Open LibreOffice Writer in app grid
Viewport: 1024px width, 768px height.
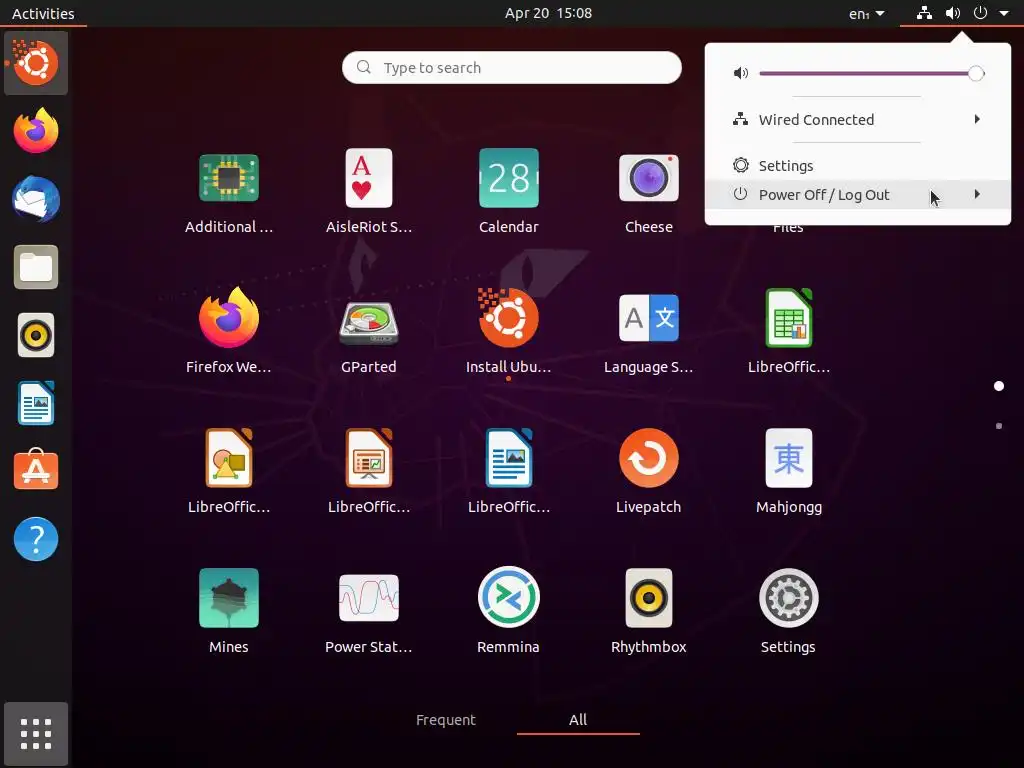click(509, 458)
